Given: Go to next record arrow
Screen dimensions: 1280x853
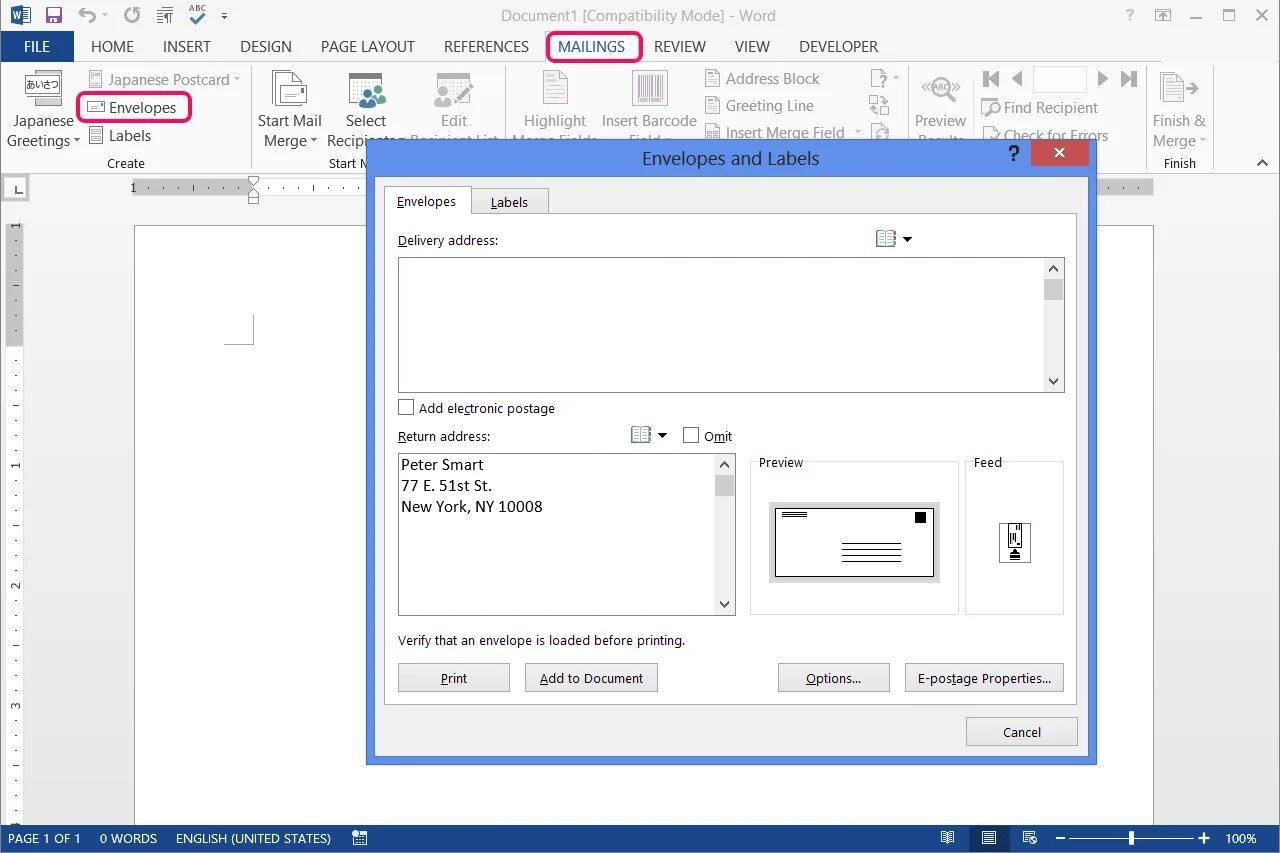Looking at the screenshot, I should (1103, 78).
